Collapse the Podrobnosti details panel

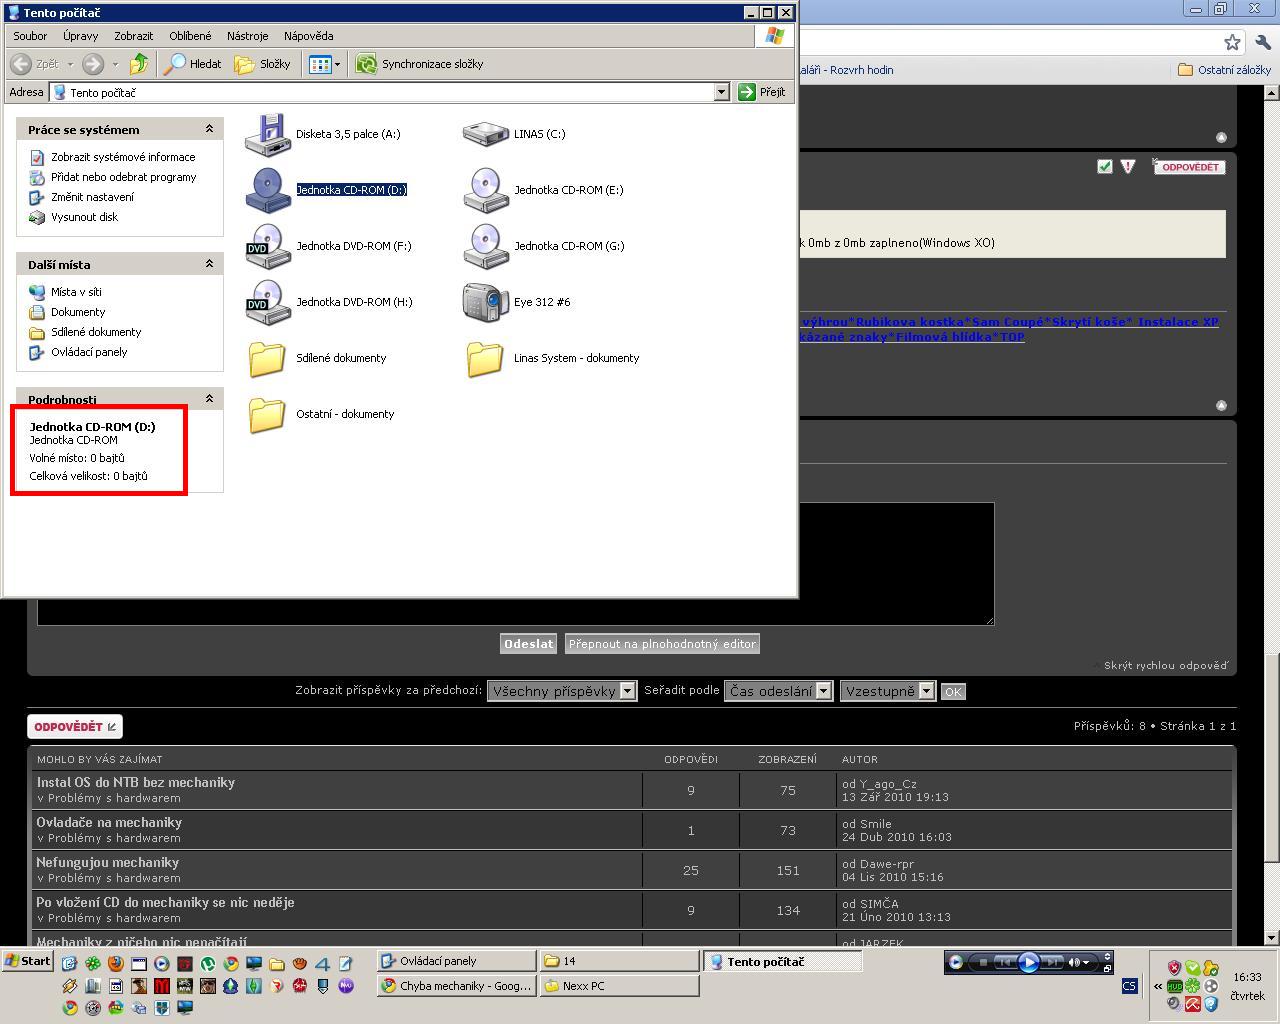[x=209, y=399]
